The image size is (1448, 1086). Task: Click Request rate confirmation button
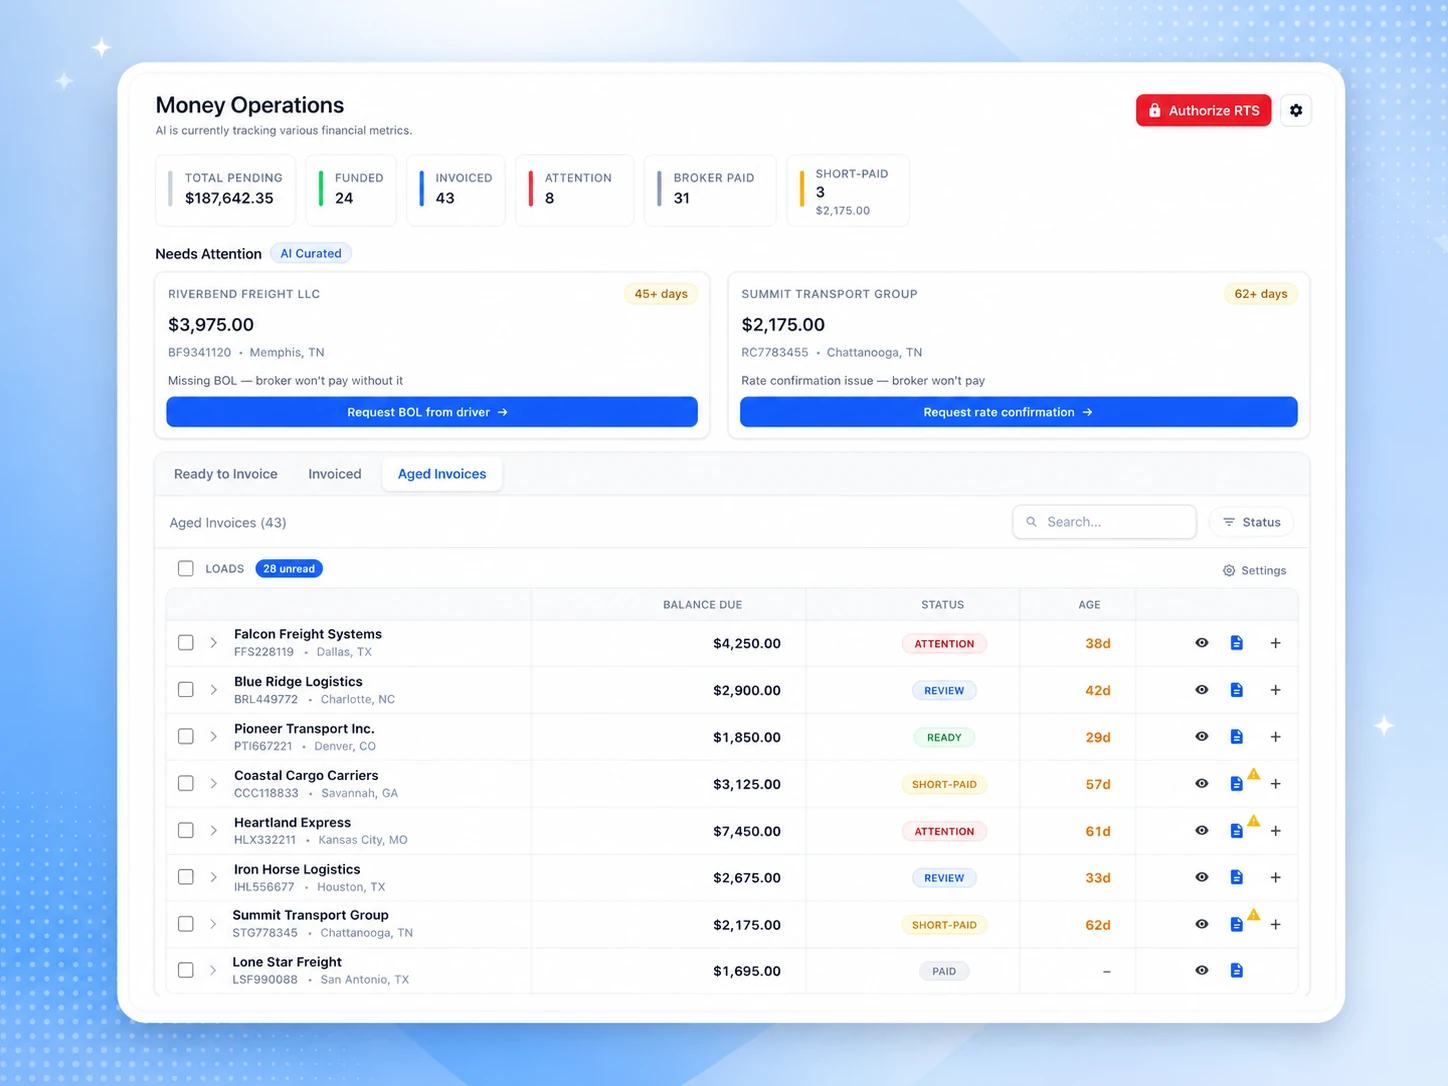point(1019,412)
